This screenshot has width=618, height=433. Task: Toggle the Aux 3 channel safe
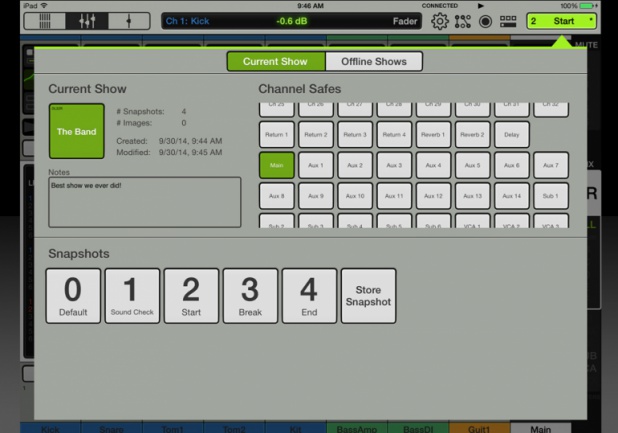(394, 165)
